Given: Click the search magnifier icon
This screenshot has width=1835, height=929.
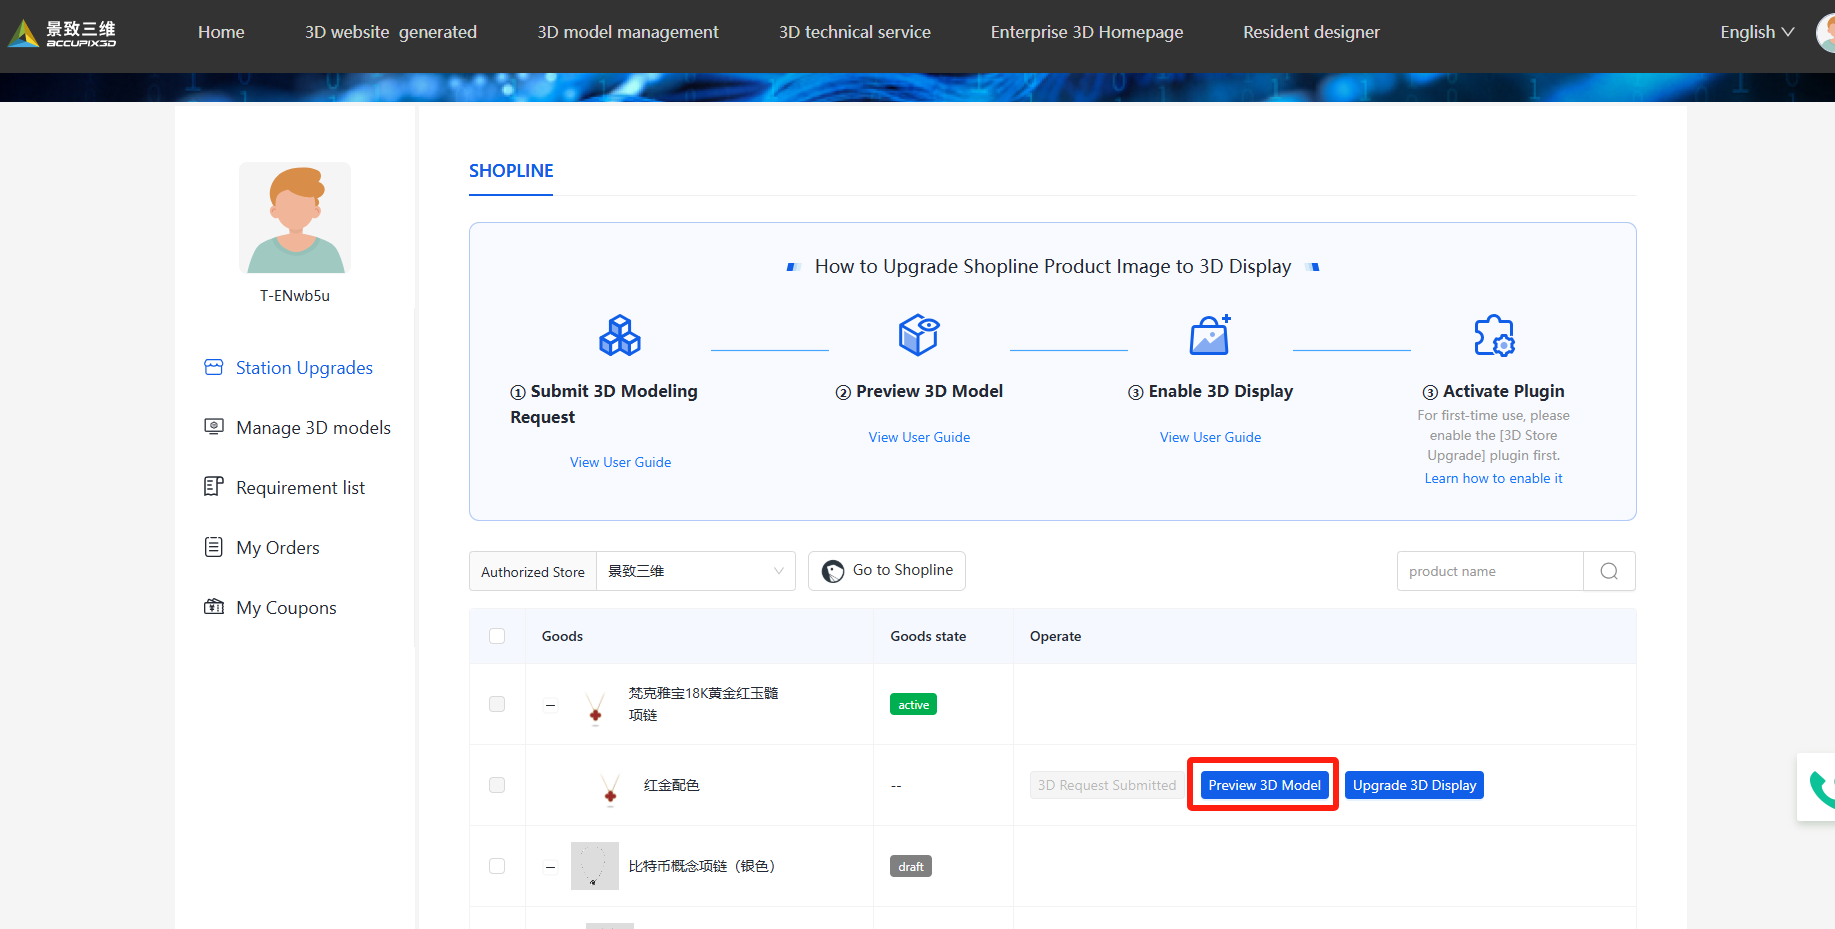Looking at the screenshot, I should point(1609,571).
